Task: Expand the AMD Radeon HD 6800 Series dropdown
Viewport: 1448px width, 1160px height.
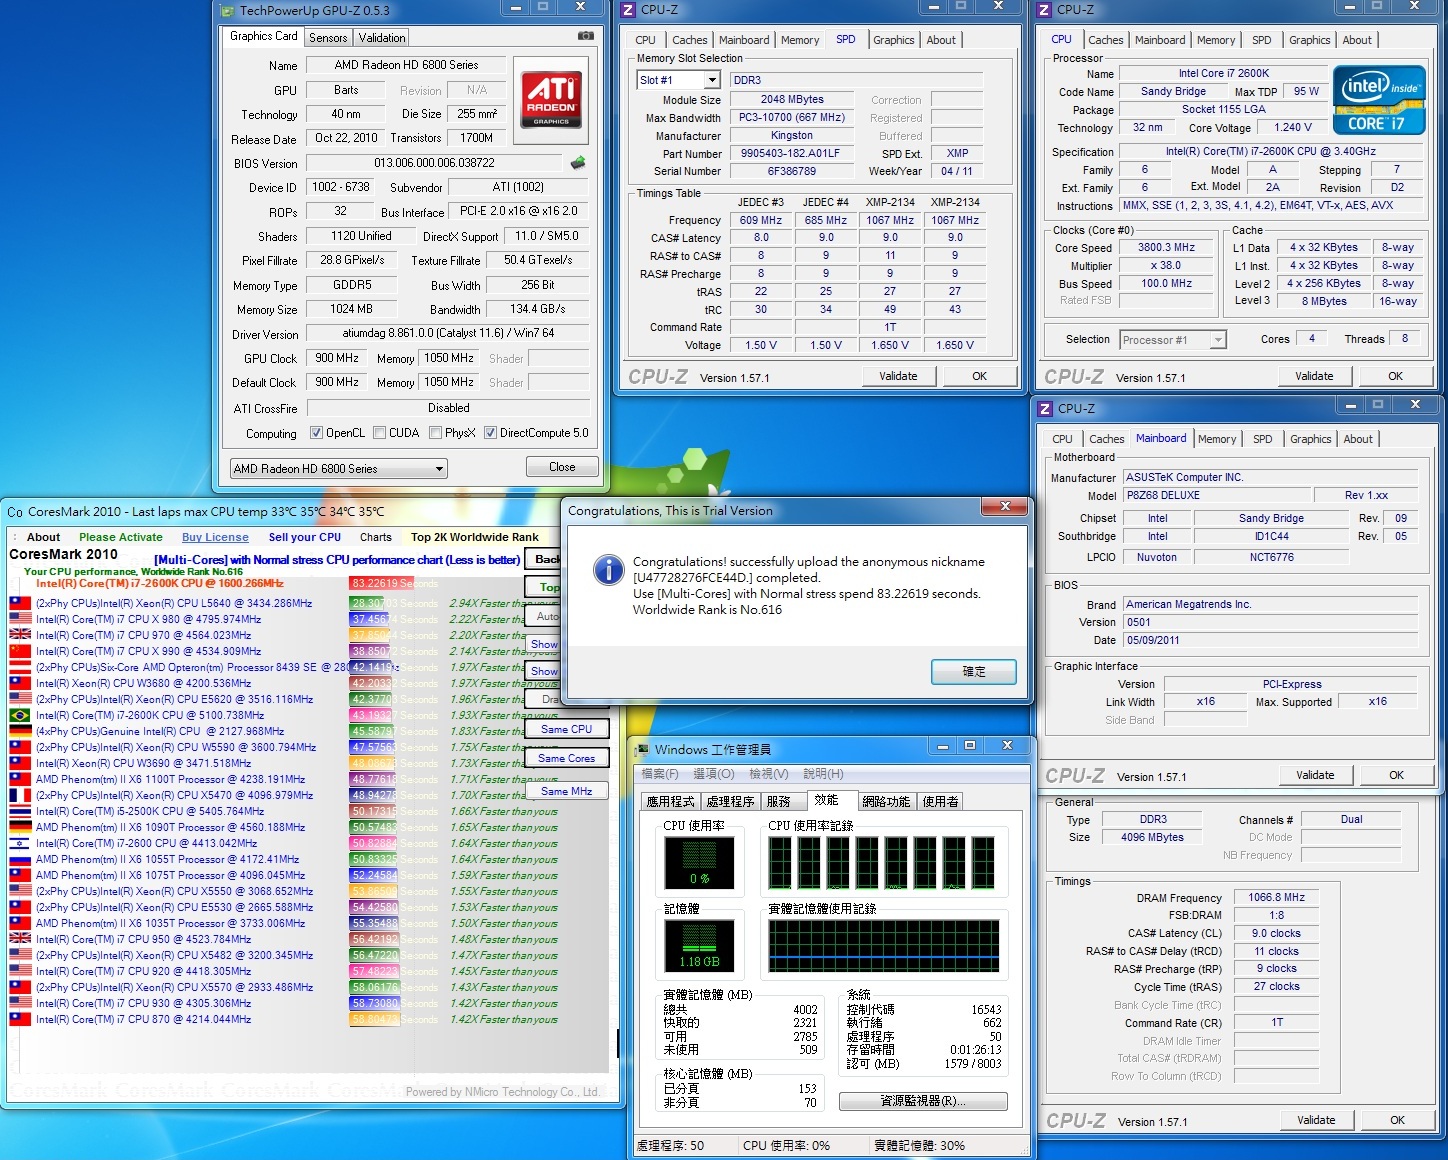Action: coord(438,469)
